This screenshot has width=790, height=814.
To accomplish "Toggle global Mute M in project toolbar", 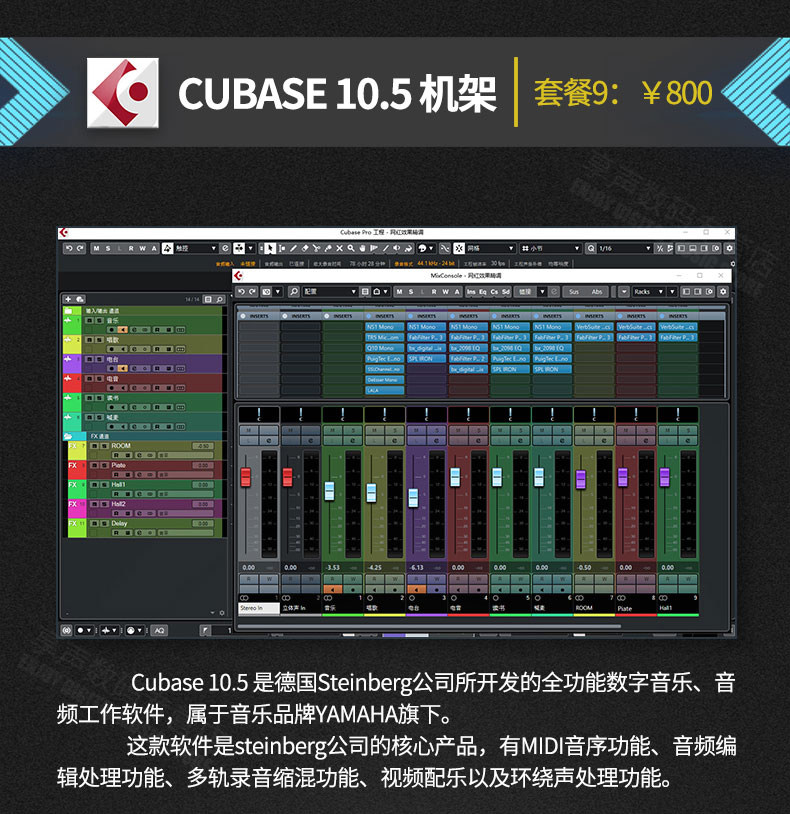I will (x=96, y=248).
